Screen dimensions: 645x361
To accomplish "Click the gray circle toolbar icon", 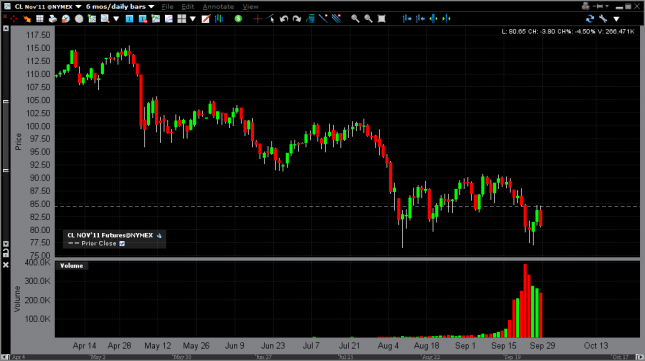I will tap(79, 19).
